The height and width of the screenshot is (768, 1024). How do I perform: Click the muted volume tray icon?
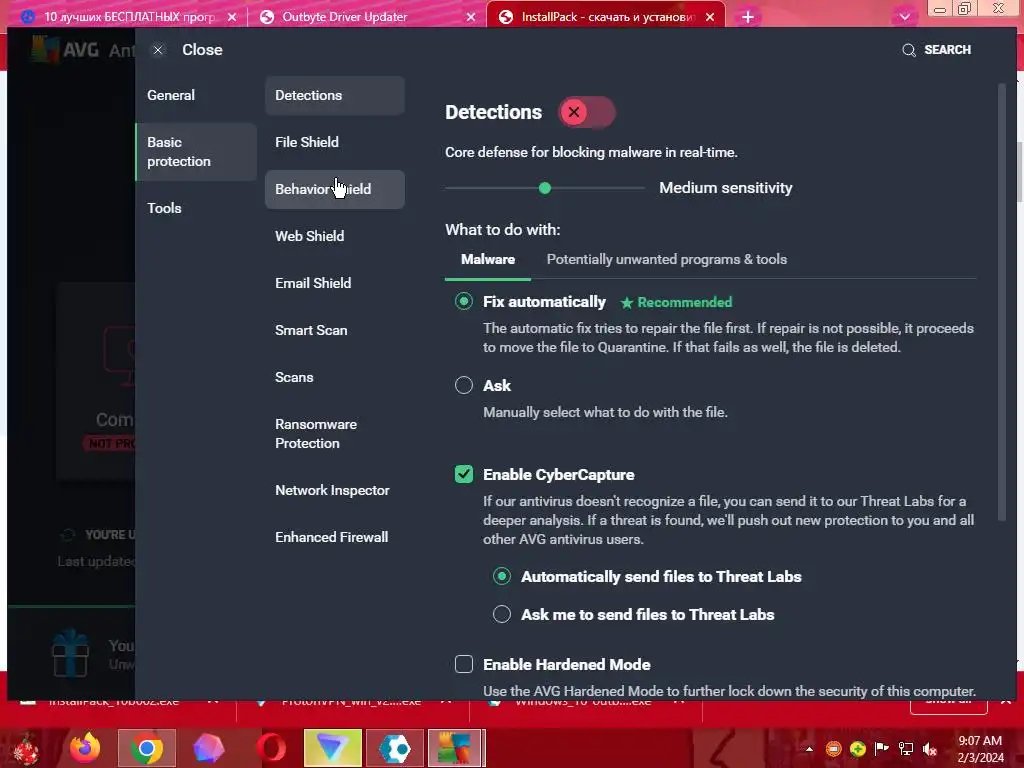pyautogui.click(x=930, y=749)
